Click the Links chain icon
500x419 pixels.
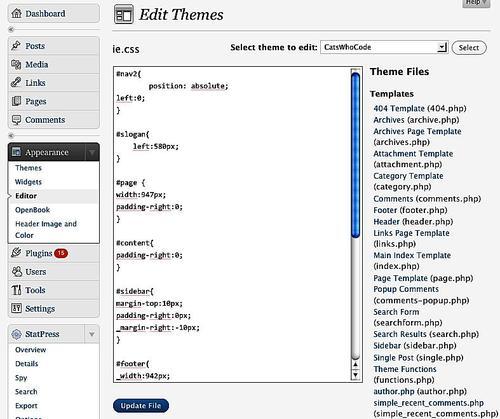point(16,82)
